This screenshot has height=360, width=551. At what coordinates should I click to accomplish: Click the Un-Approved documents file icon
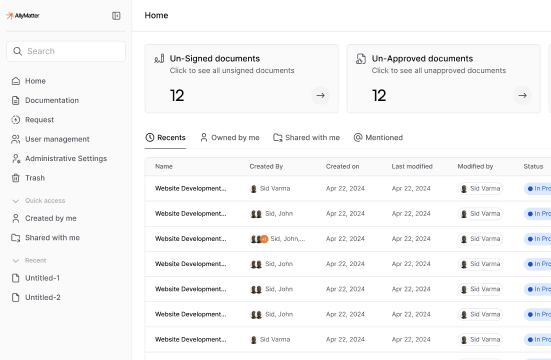[361, 59]
